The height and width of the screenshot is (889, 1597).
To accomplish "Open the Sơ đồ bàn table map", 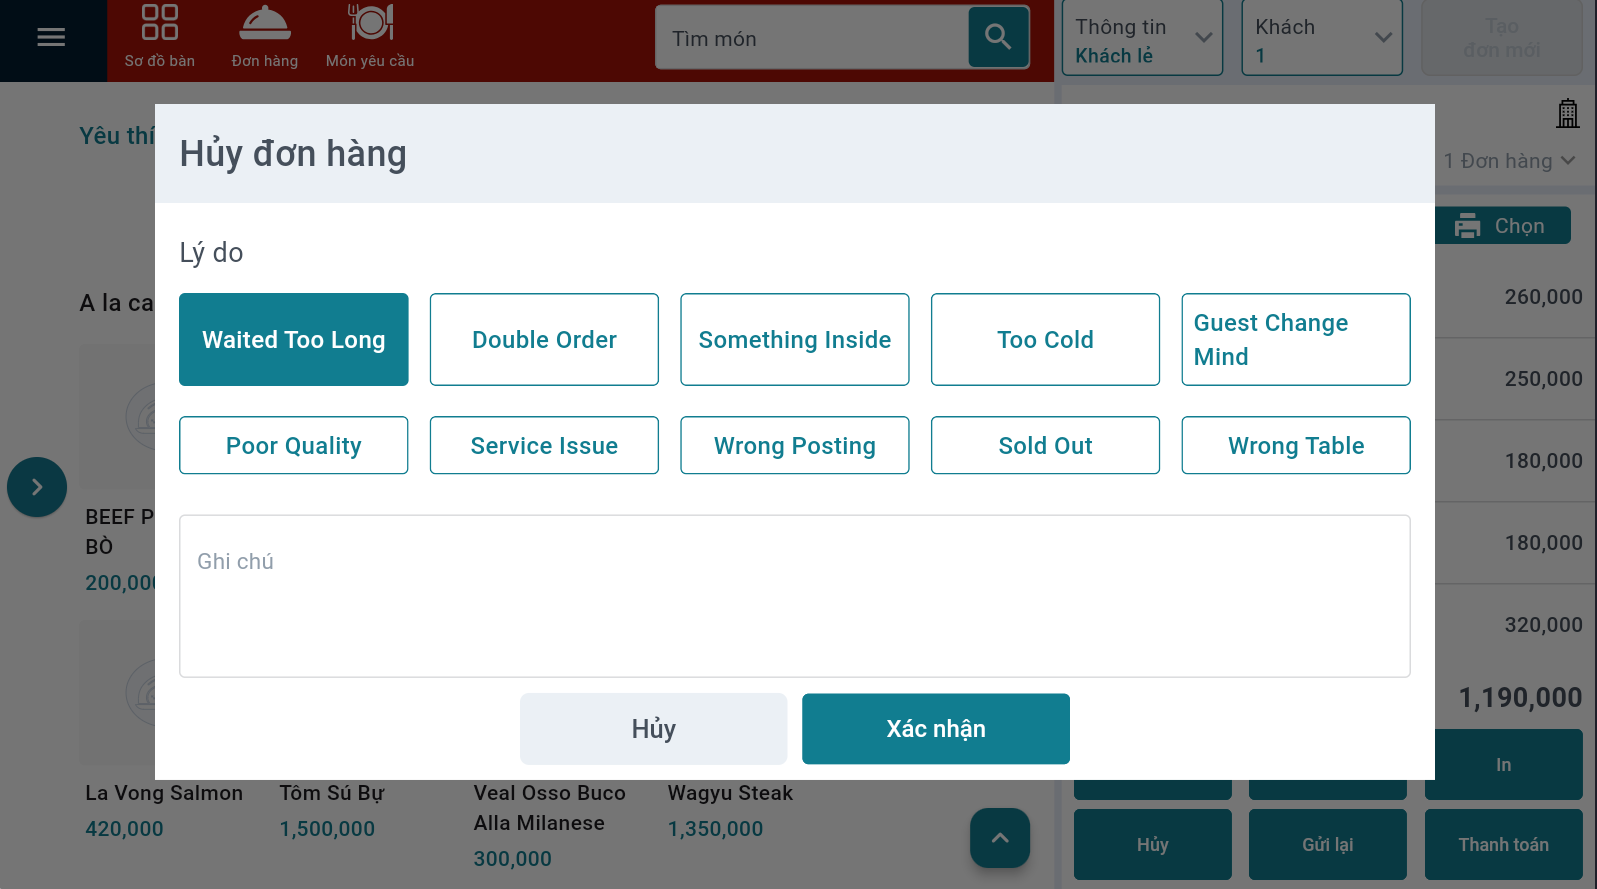I will tap(160, 38).
